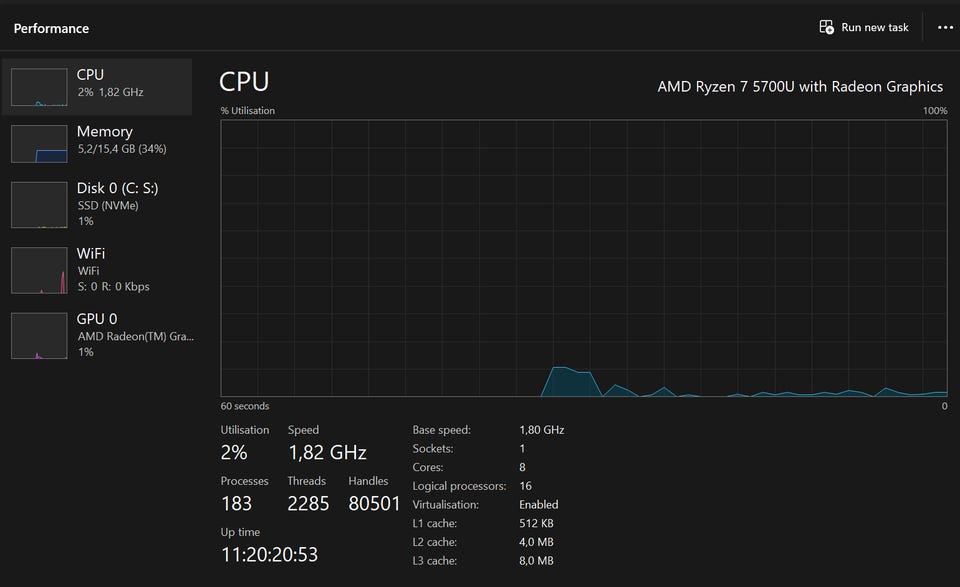Click the AMD Ryzen 7 5700U processor name
The height and width of the screenshot is (587, 960).
[x=800, y=87]
